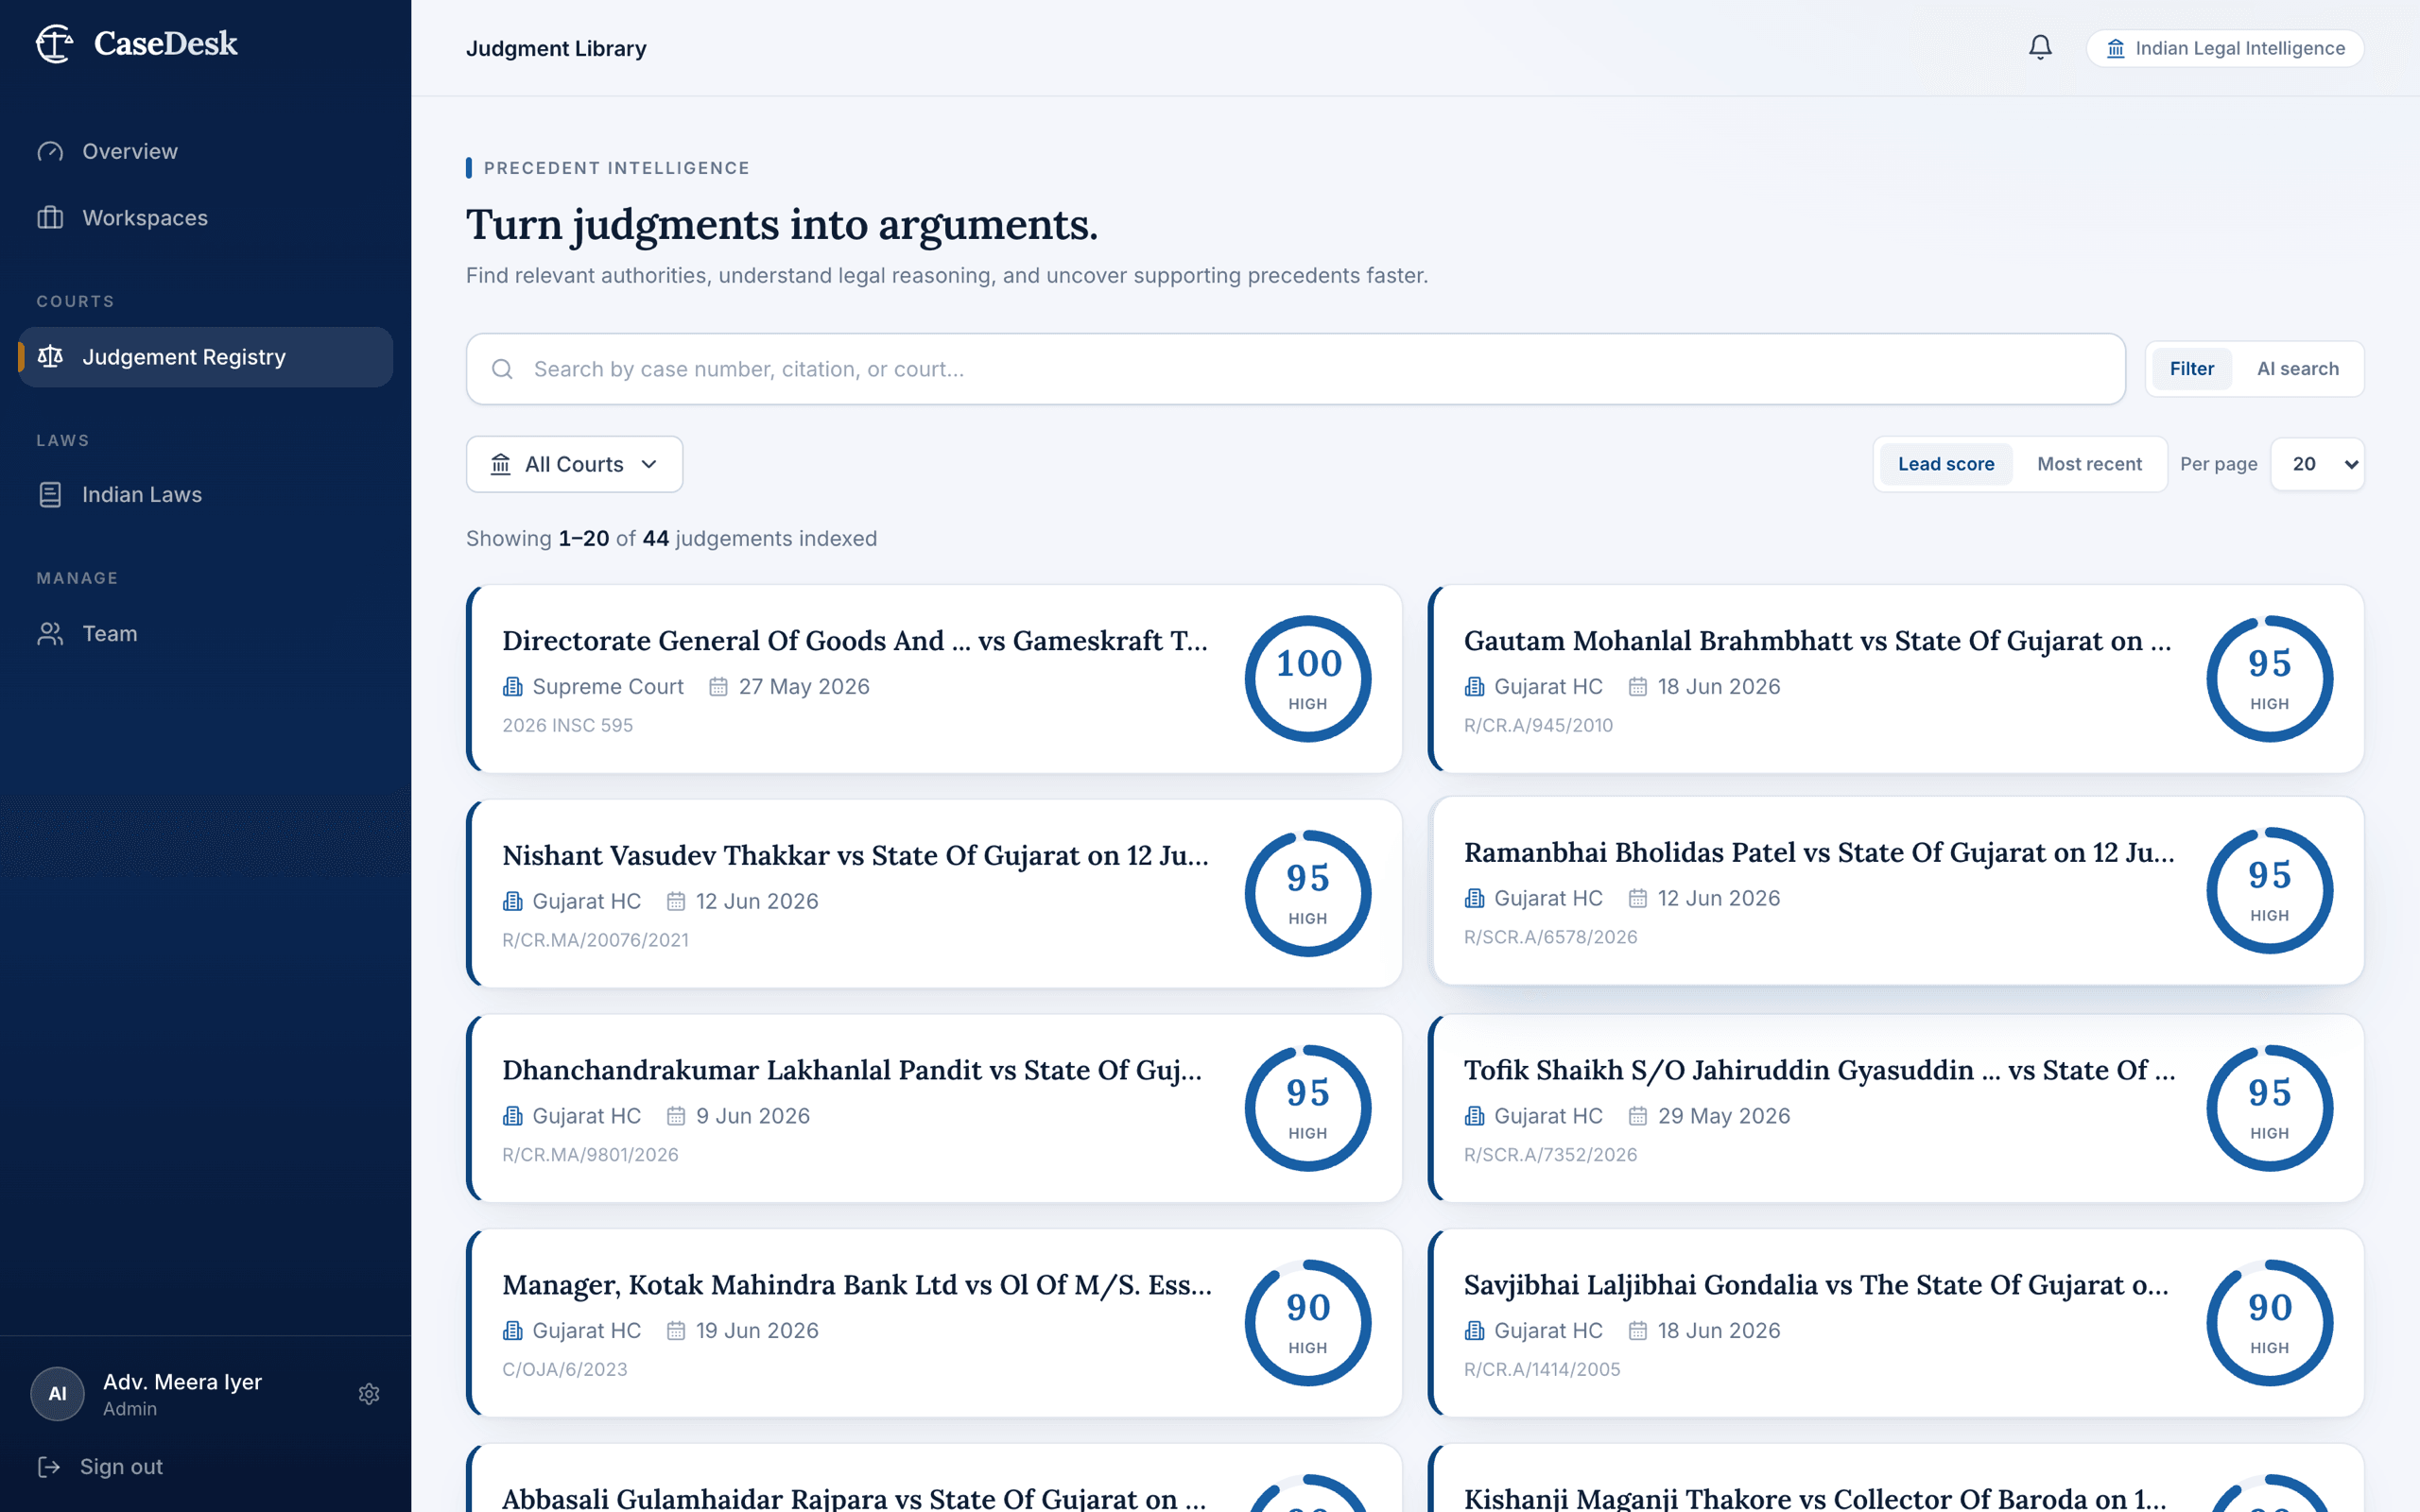The width and height of the screenshot is (2420, 1512).
Task: Sort results by Lead score
Action: click(x=1945, y=464)
